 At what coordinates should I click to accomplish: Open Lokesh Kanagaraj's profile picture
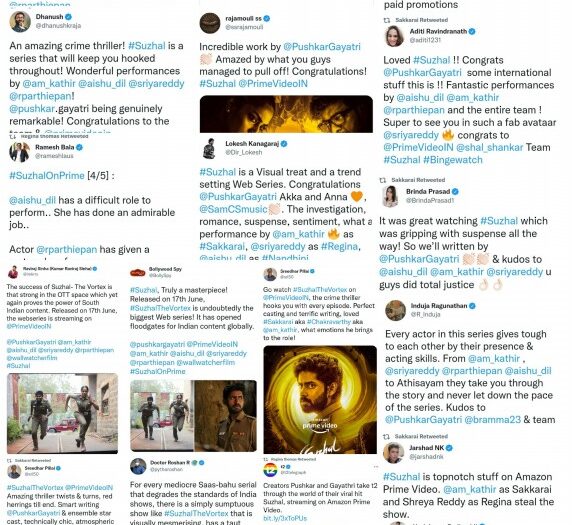click(x=210, y=148)
